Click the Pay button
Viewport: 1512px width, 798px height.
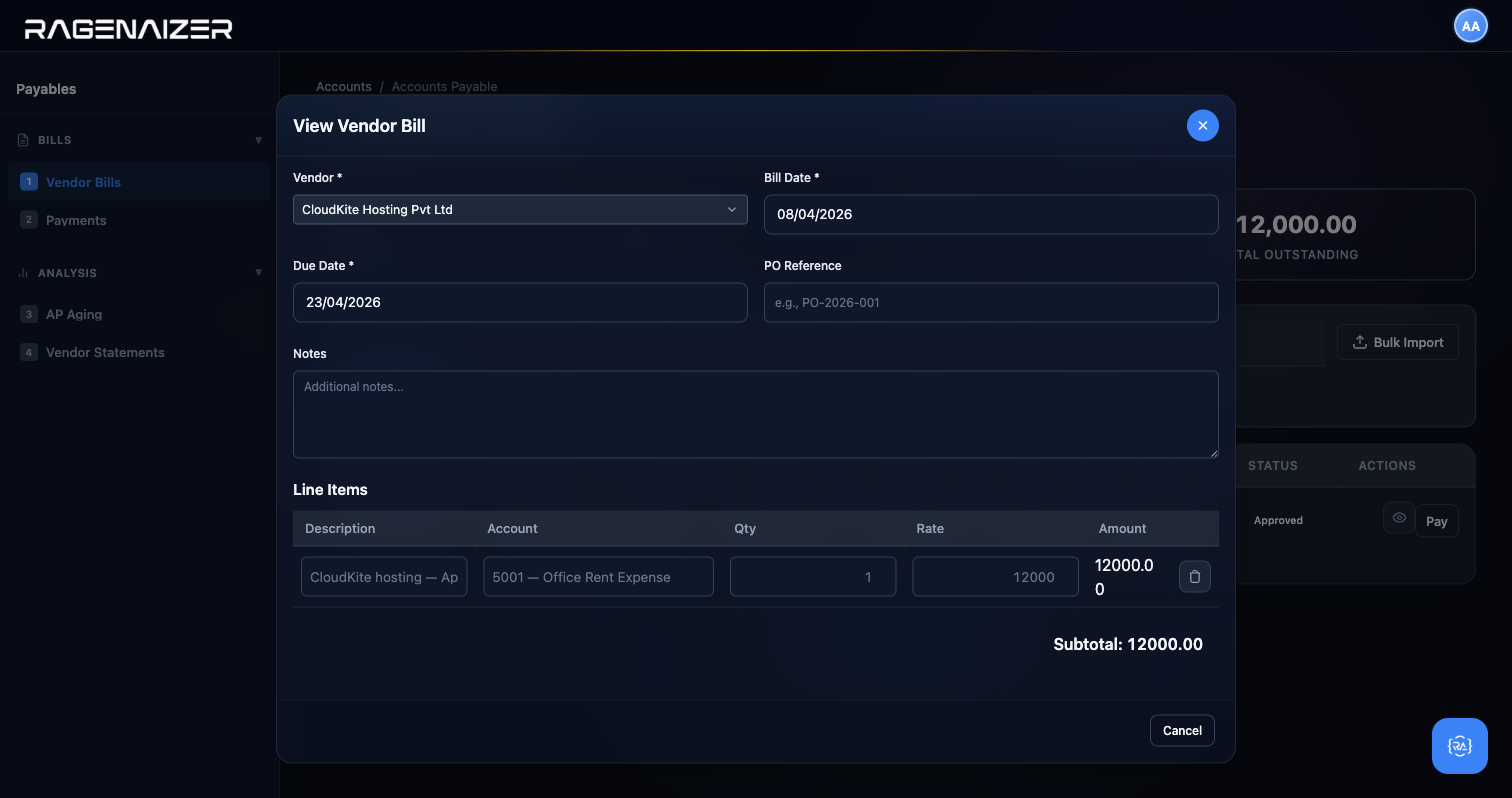click(x=1436, y=521)
